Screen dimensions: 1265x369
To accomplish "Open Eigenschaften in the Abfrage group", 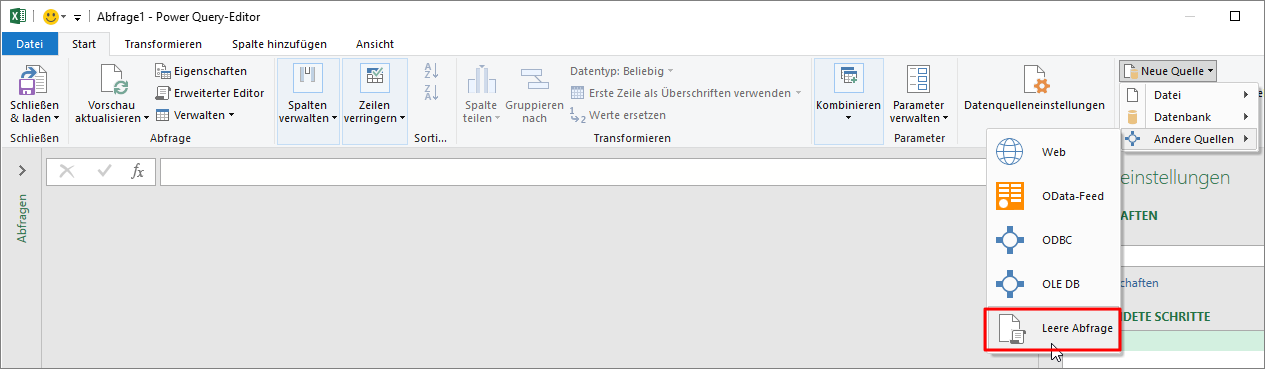I will (201, 71).
